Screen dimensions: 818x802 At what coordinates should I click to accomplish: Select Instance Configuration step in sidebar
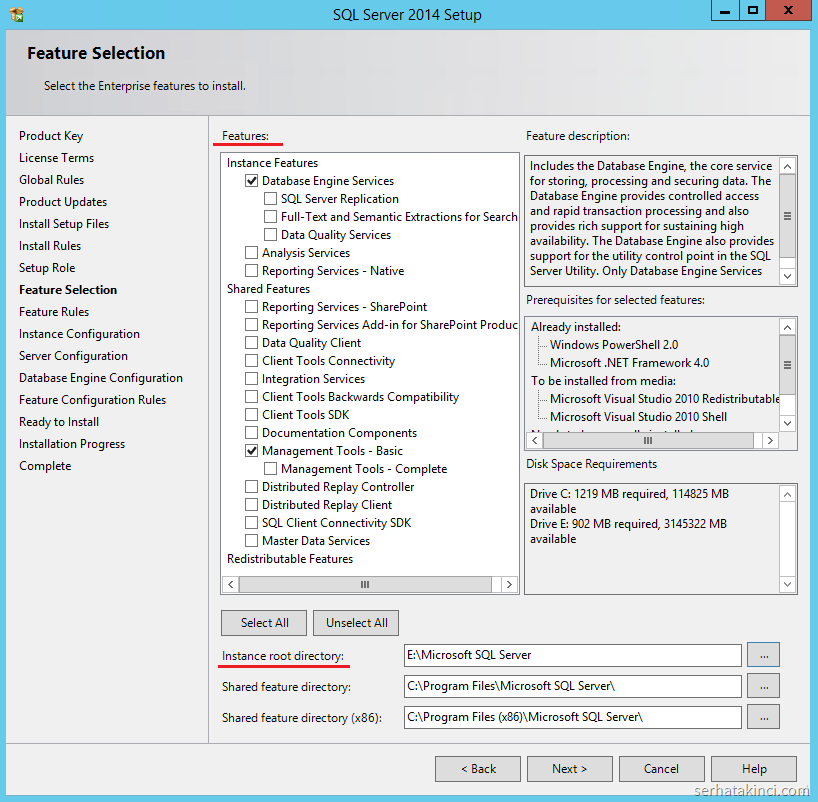pyautogui.click(x=79, y=334)
